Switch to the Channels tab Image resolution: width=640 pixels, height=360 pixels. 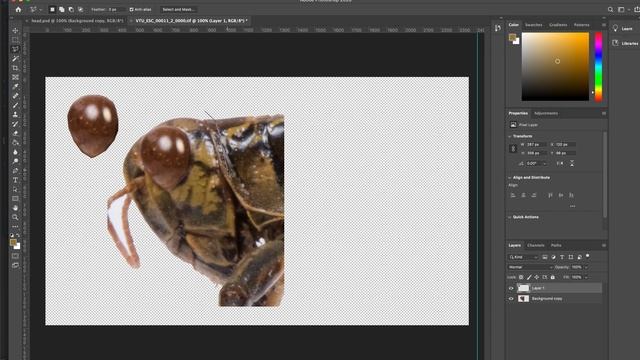pyautogui.click(x=536, y=245)
